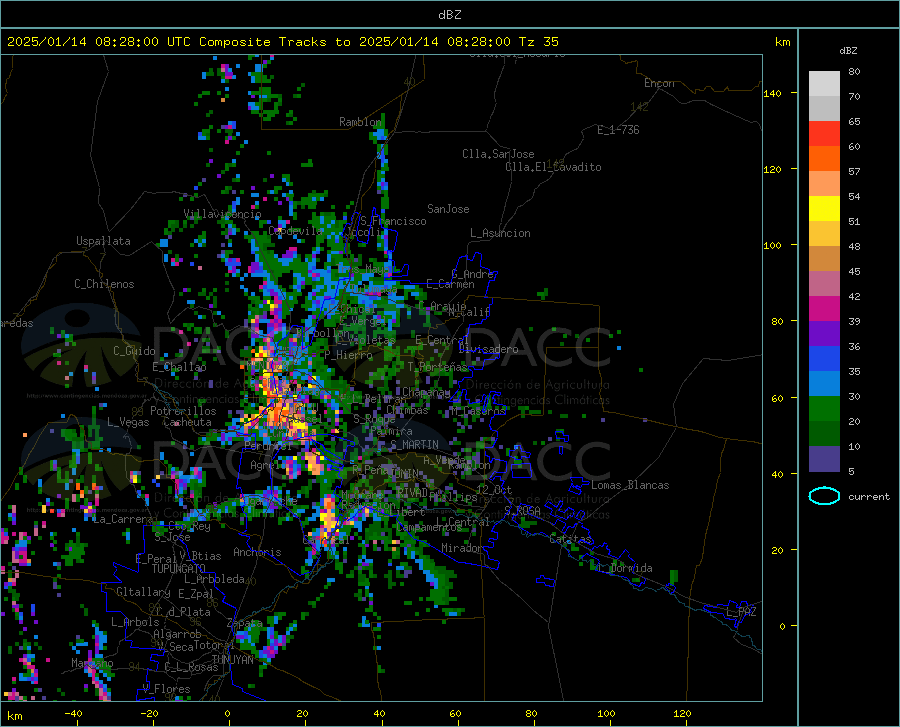Click the 'Clla.El_Cavadito' label

click(553, 167)
